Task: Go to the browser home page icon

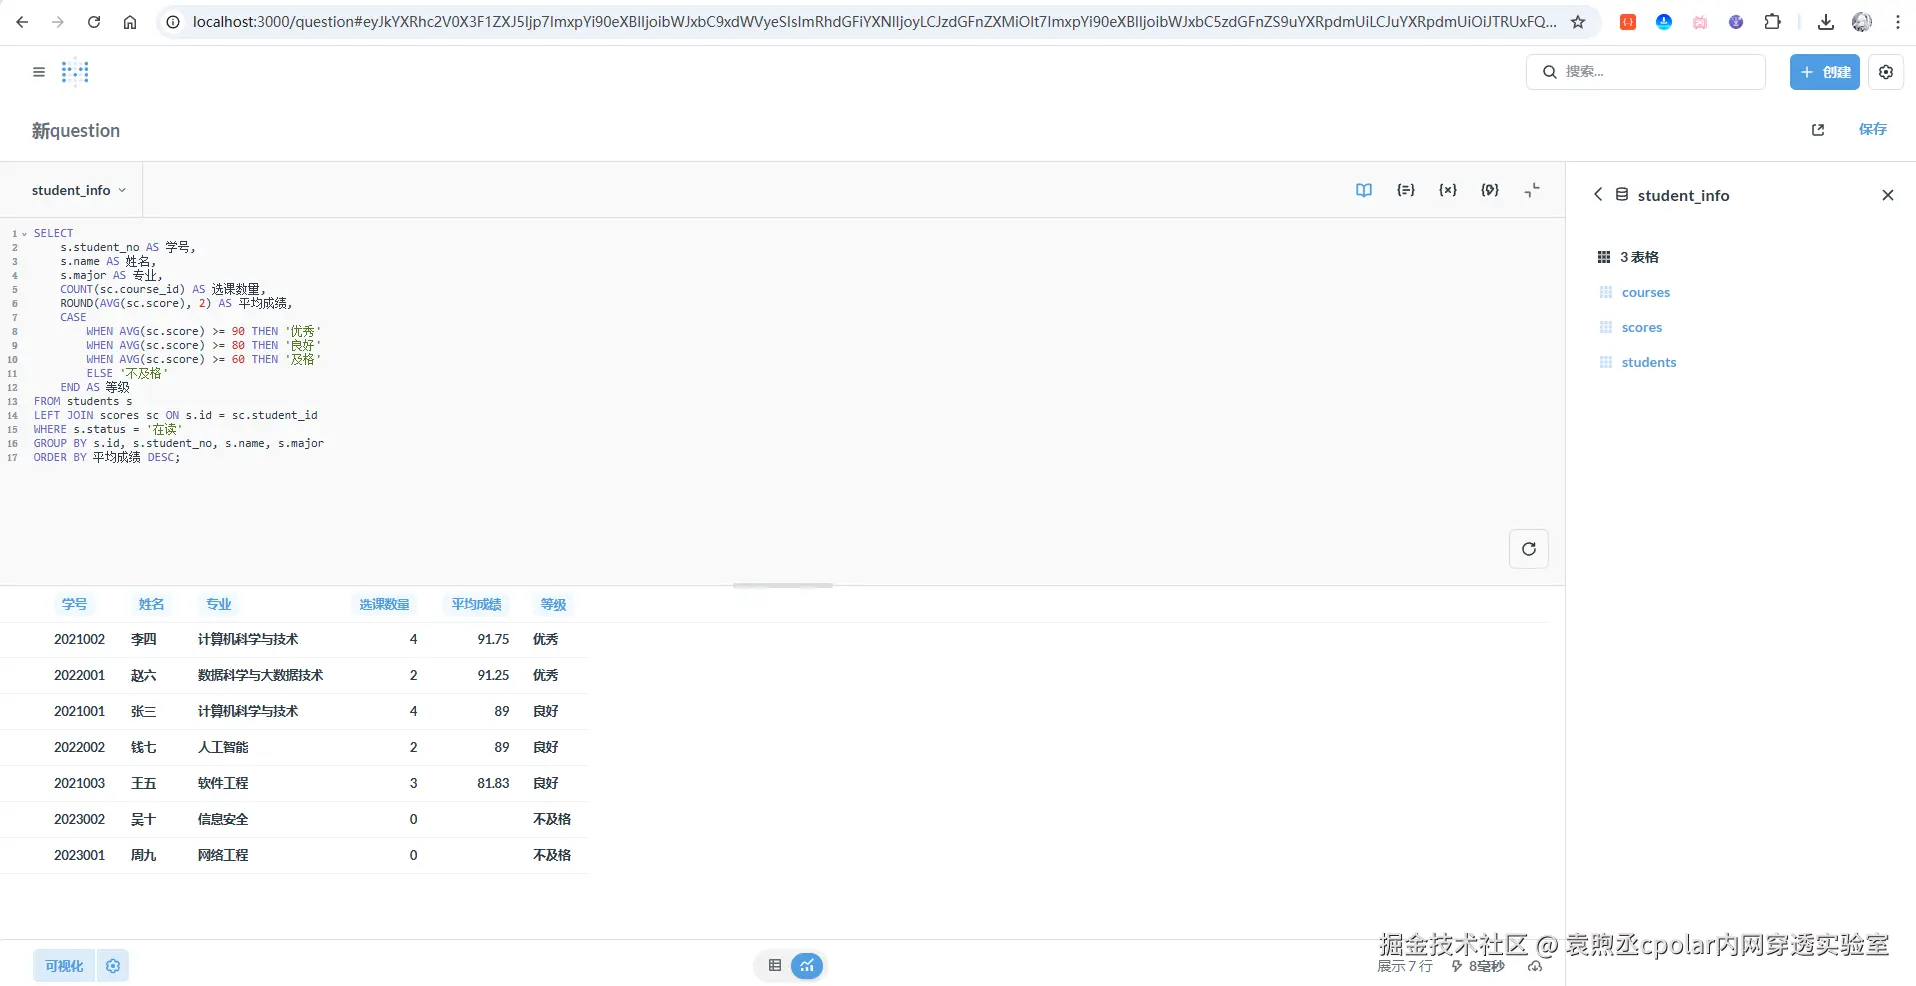Action: pyautogui.click(x=130, y=22)
